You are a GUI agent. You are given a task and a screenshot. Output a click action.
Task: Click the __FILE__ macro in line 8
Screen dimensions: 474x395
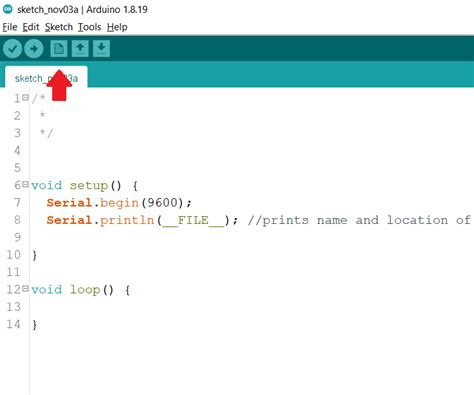pyautogui.click(x=193, y=220)
